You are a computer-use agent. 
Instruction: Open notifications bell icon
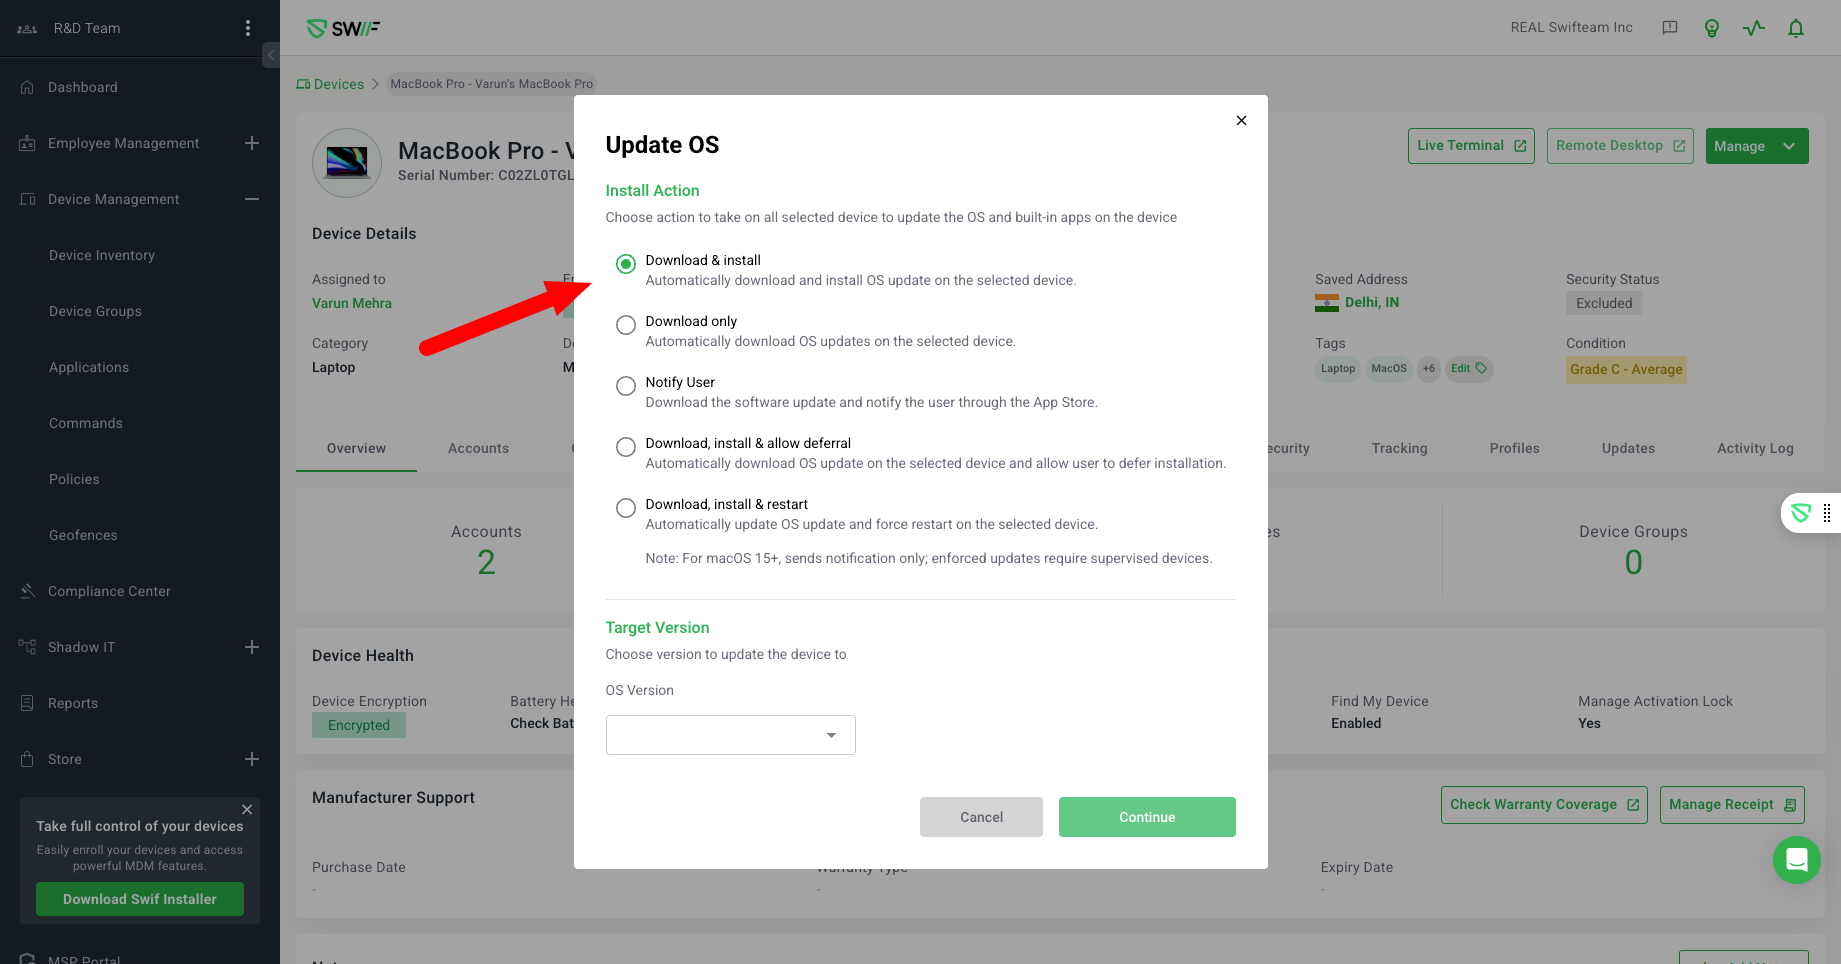(x=1796, y=28)
